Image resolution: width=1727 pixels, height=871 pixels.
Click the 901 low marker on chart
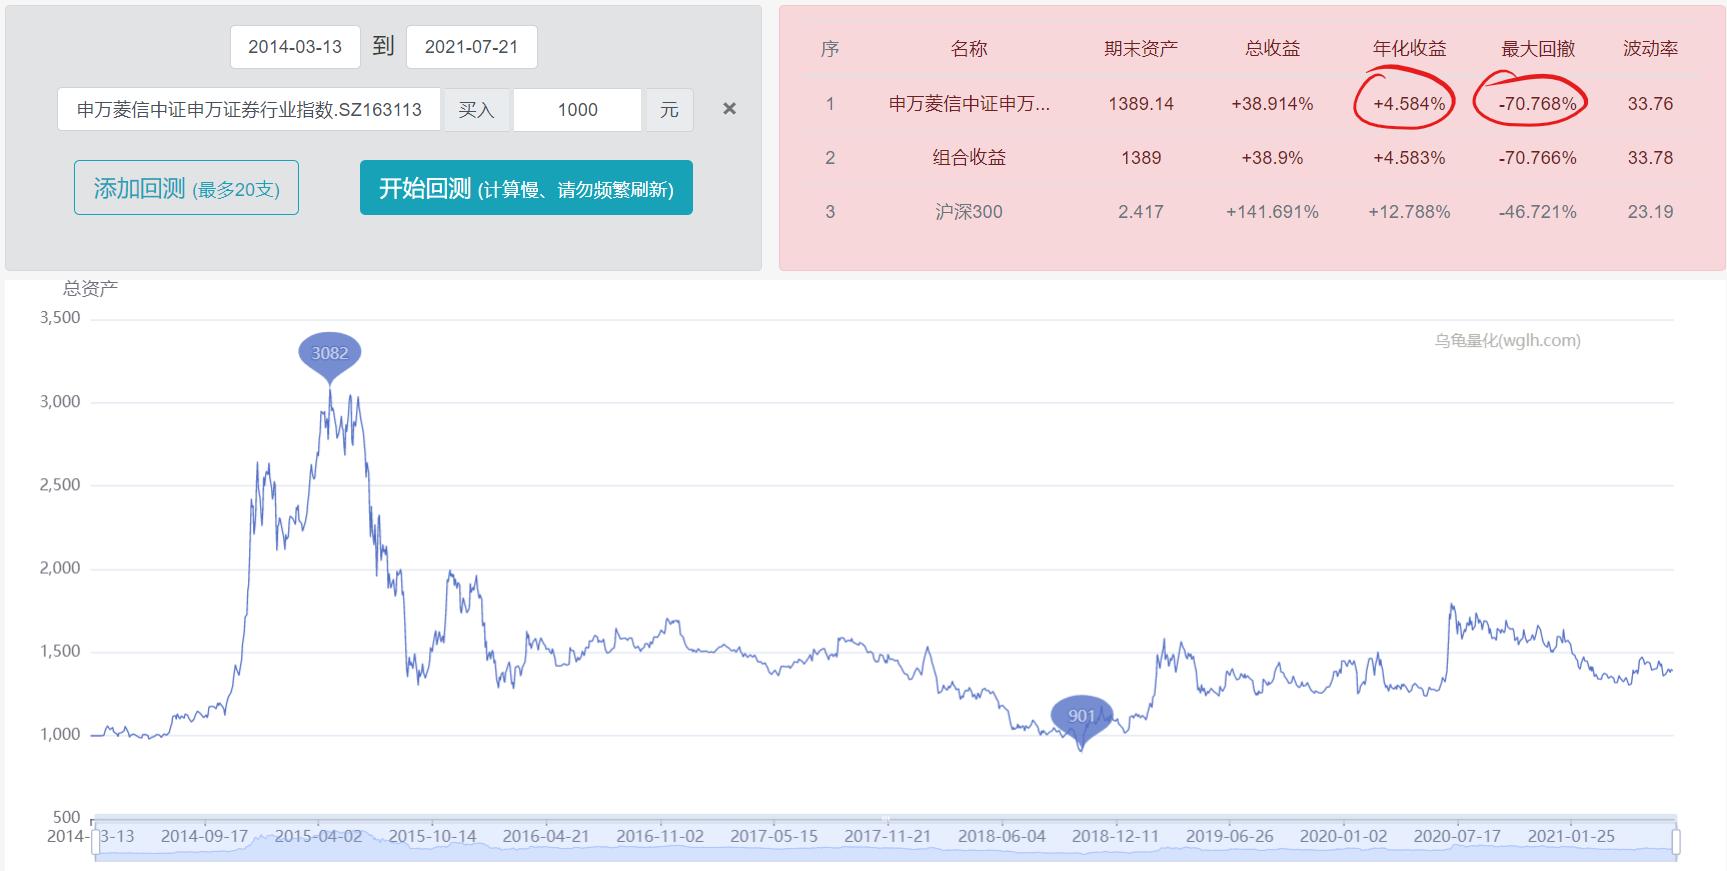pyautogui.click(x=1082, y=720)
